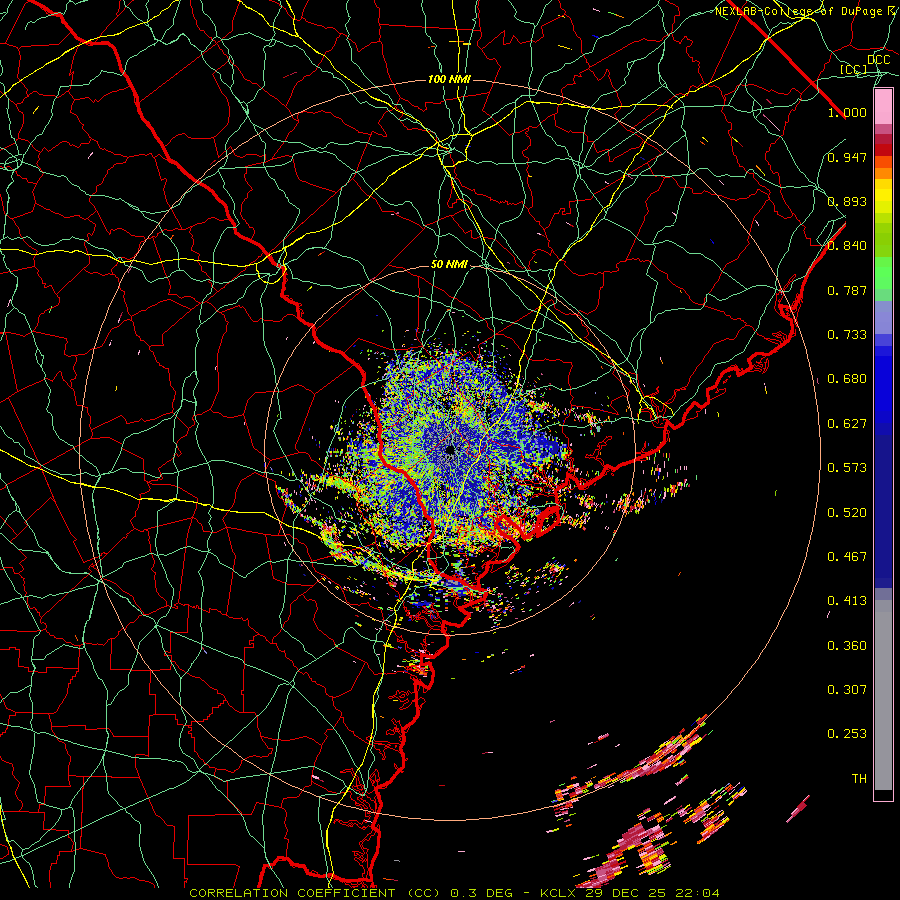Pick the red color bar segment
The image size is (900, 900).
coord(883,150)
